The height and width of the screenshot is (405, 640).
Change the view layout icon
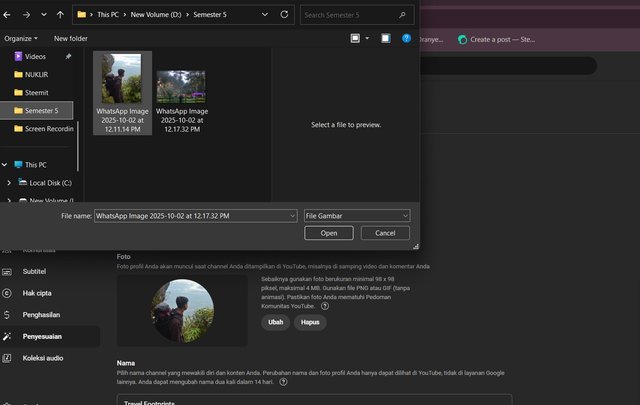click(355, 38)
